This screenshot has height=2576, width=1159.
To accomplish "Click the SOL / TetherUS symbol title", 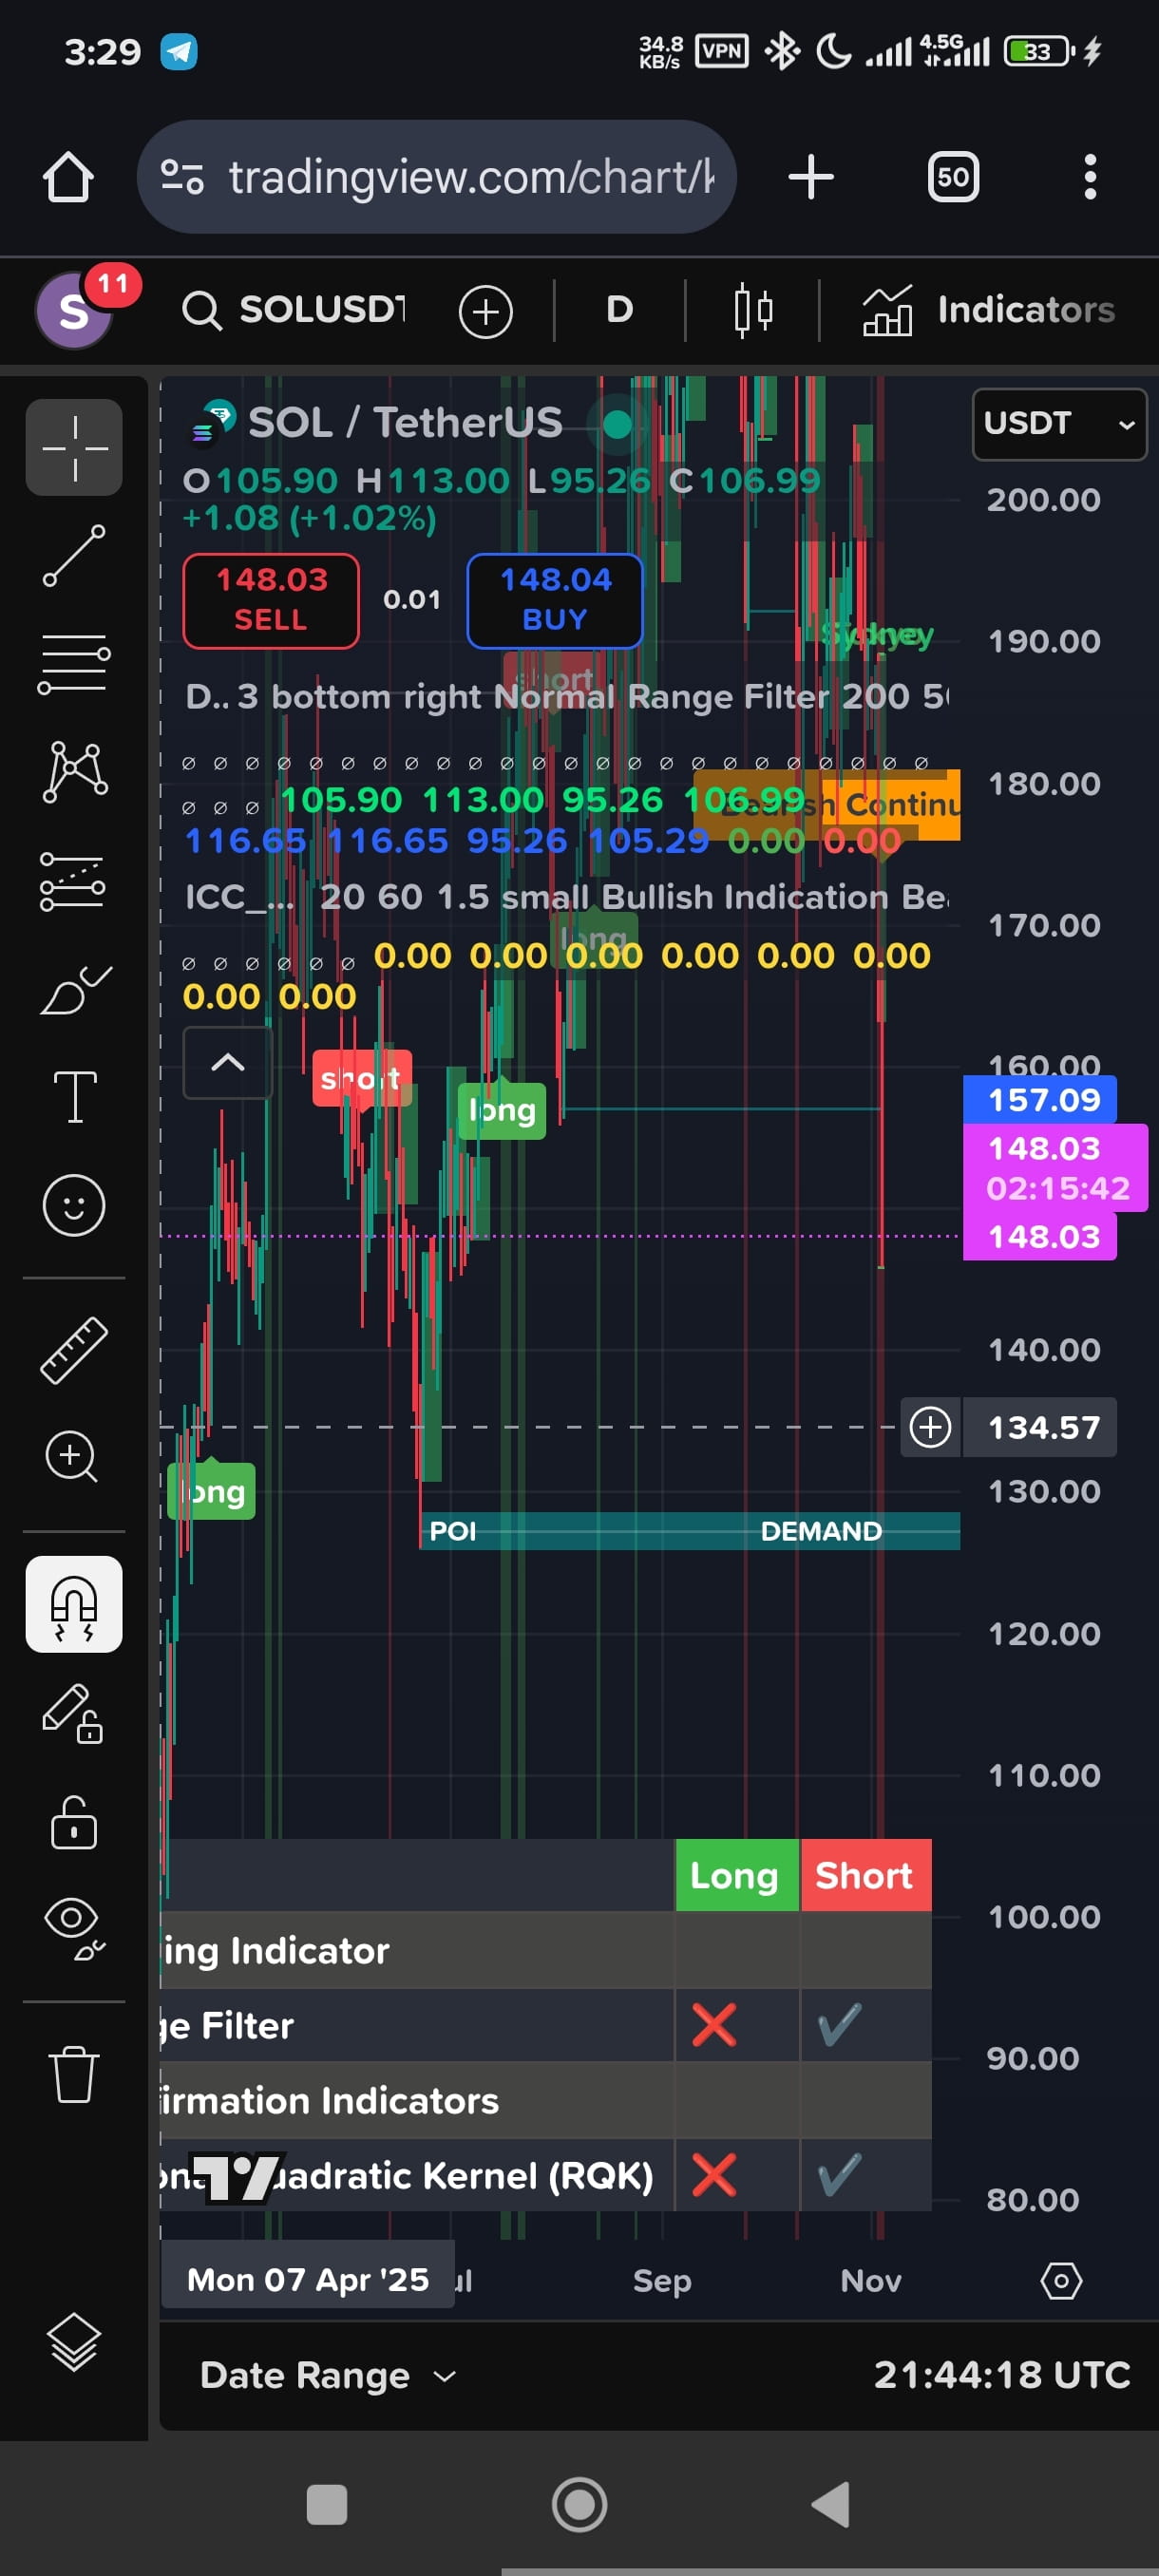I will [x=405, y=422].
